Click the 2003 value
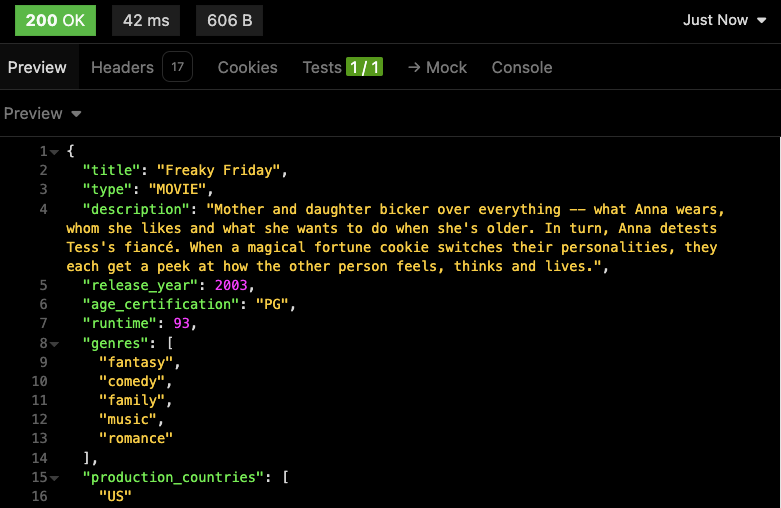Image resolution: width=781 pixels, height=508 pixels. (231, 285)
